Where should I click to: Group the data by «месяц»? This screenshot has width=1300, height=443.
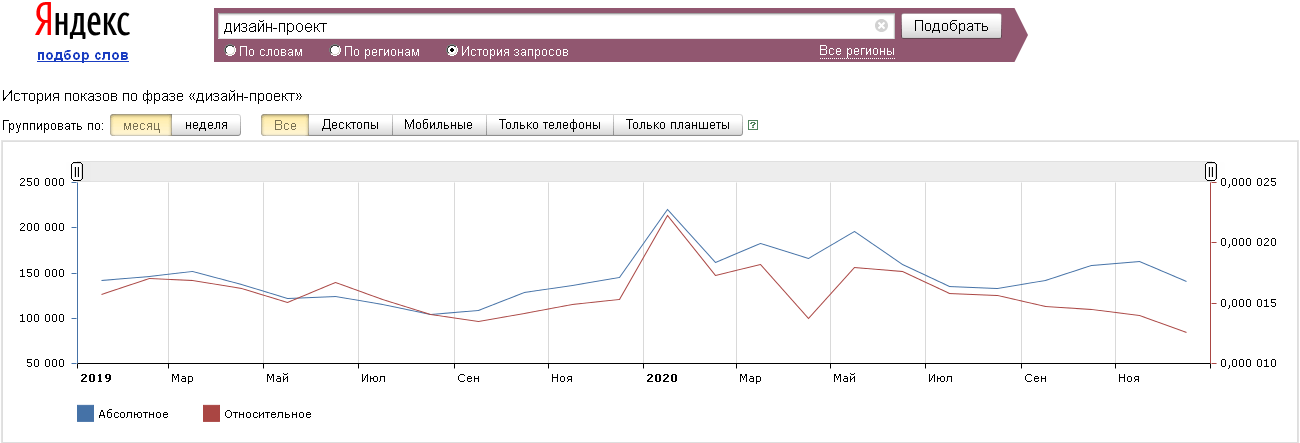point(141,125)
